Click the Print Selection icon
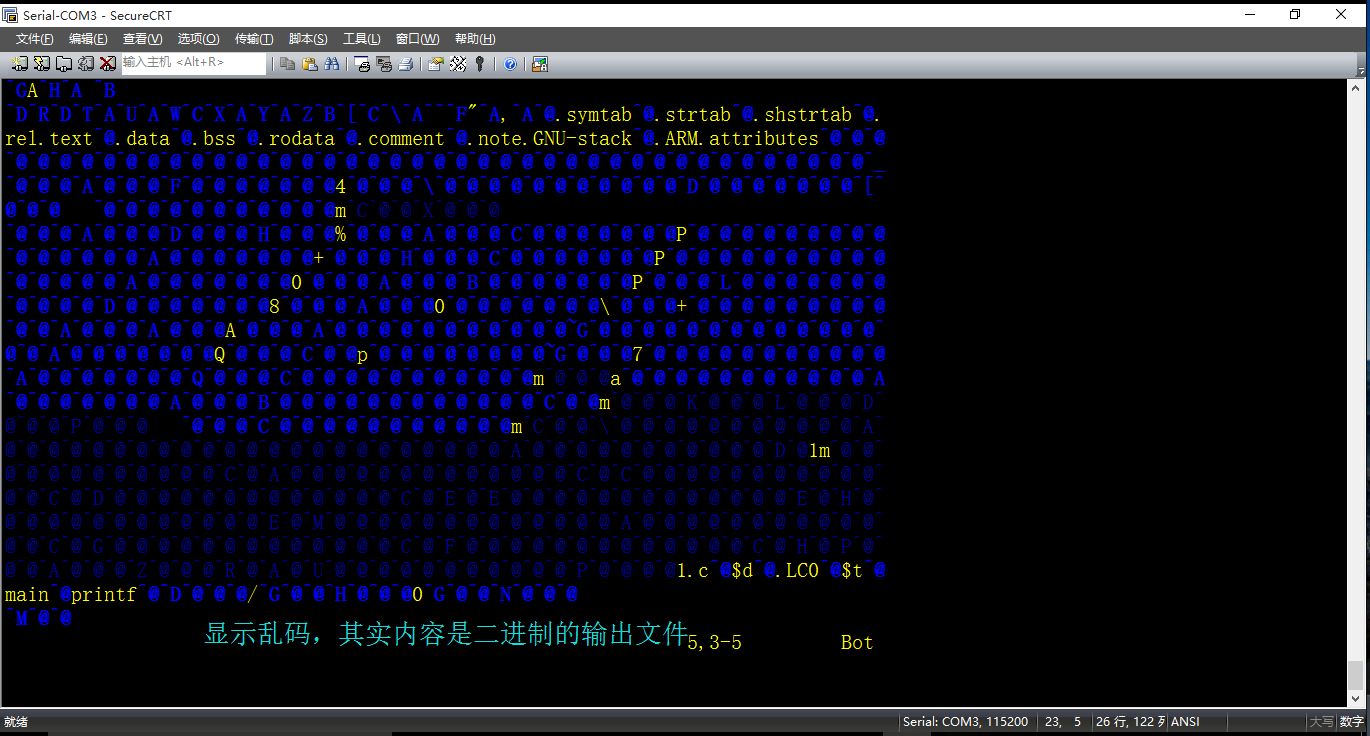 tap(384, 64)
